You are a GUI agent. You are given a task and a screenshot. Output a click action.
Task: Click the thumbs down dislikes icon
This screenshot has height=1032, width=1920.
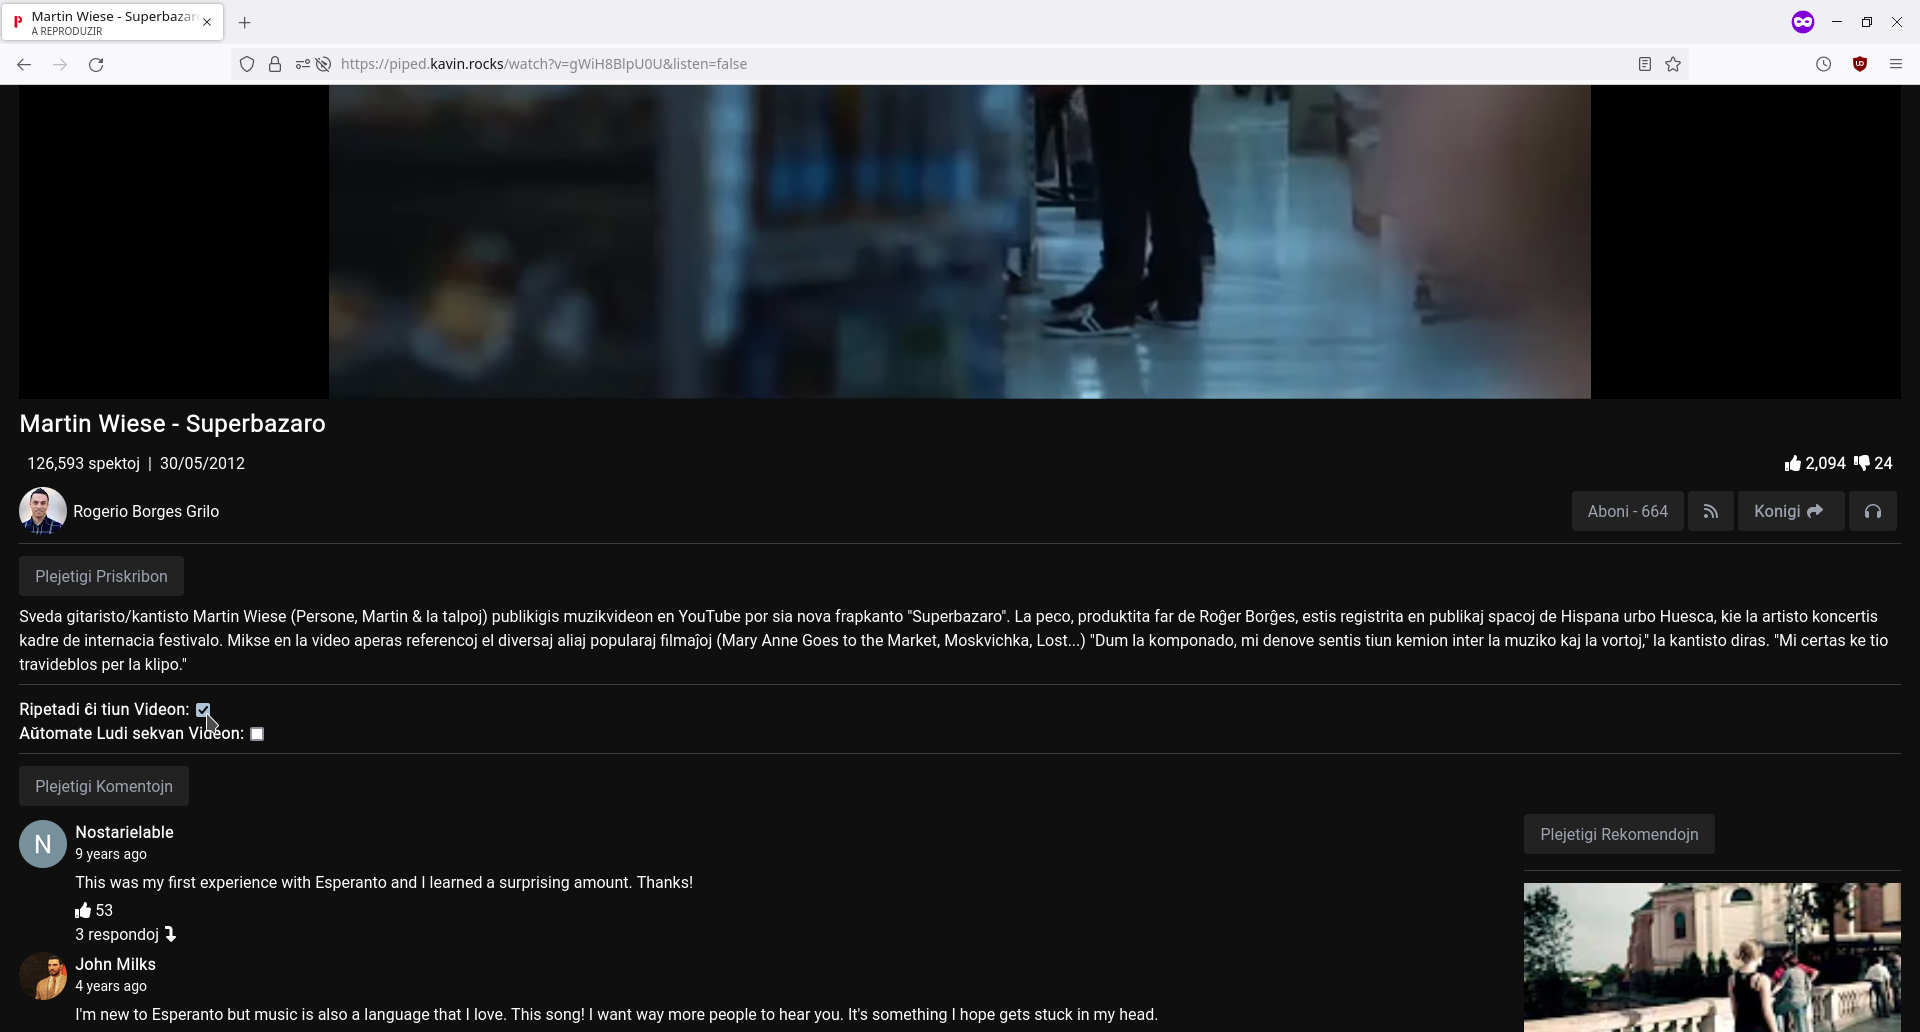(1861, 463)
